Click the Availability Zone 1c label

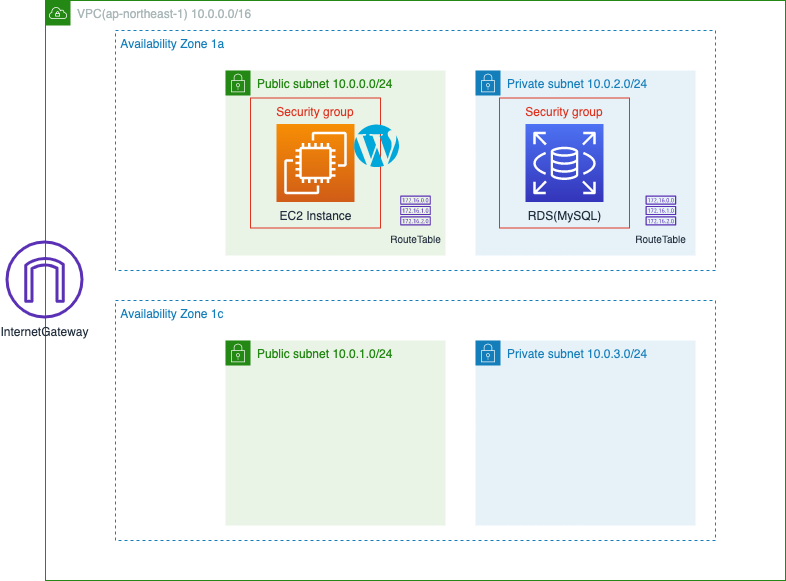click(172, 314)
